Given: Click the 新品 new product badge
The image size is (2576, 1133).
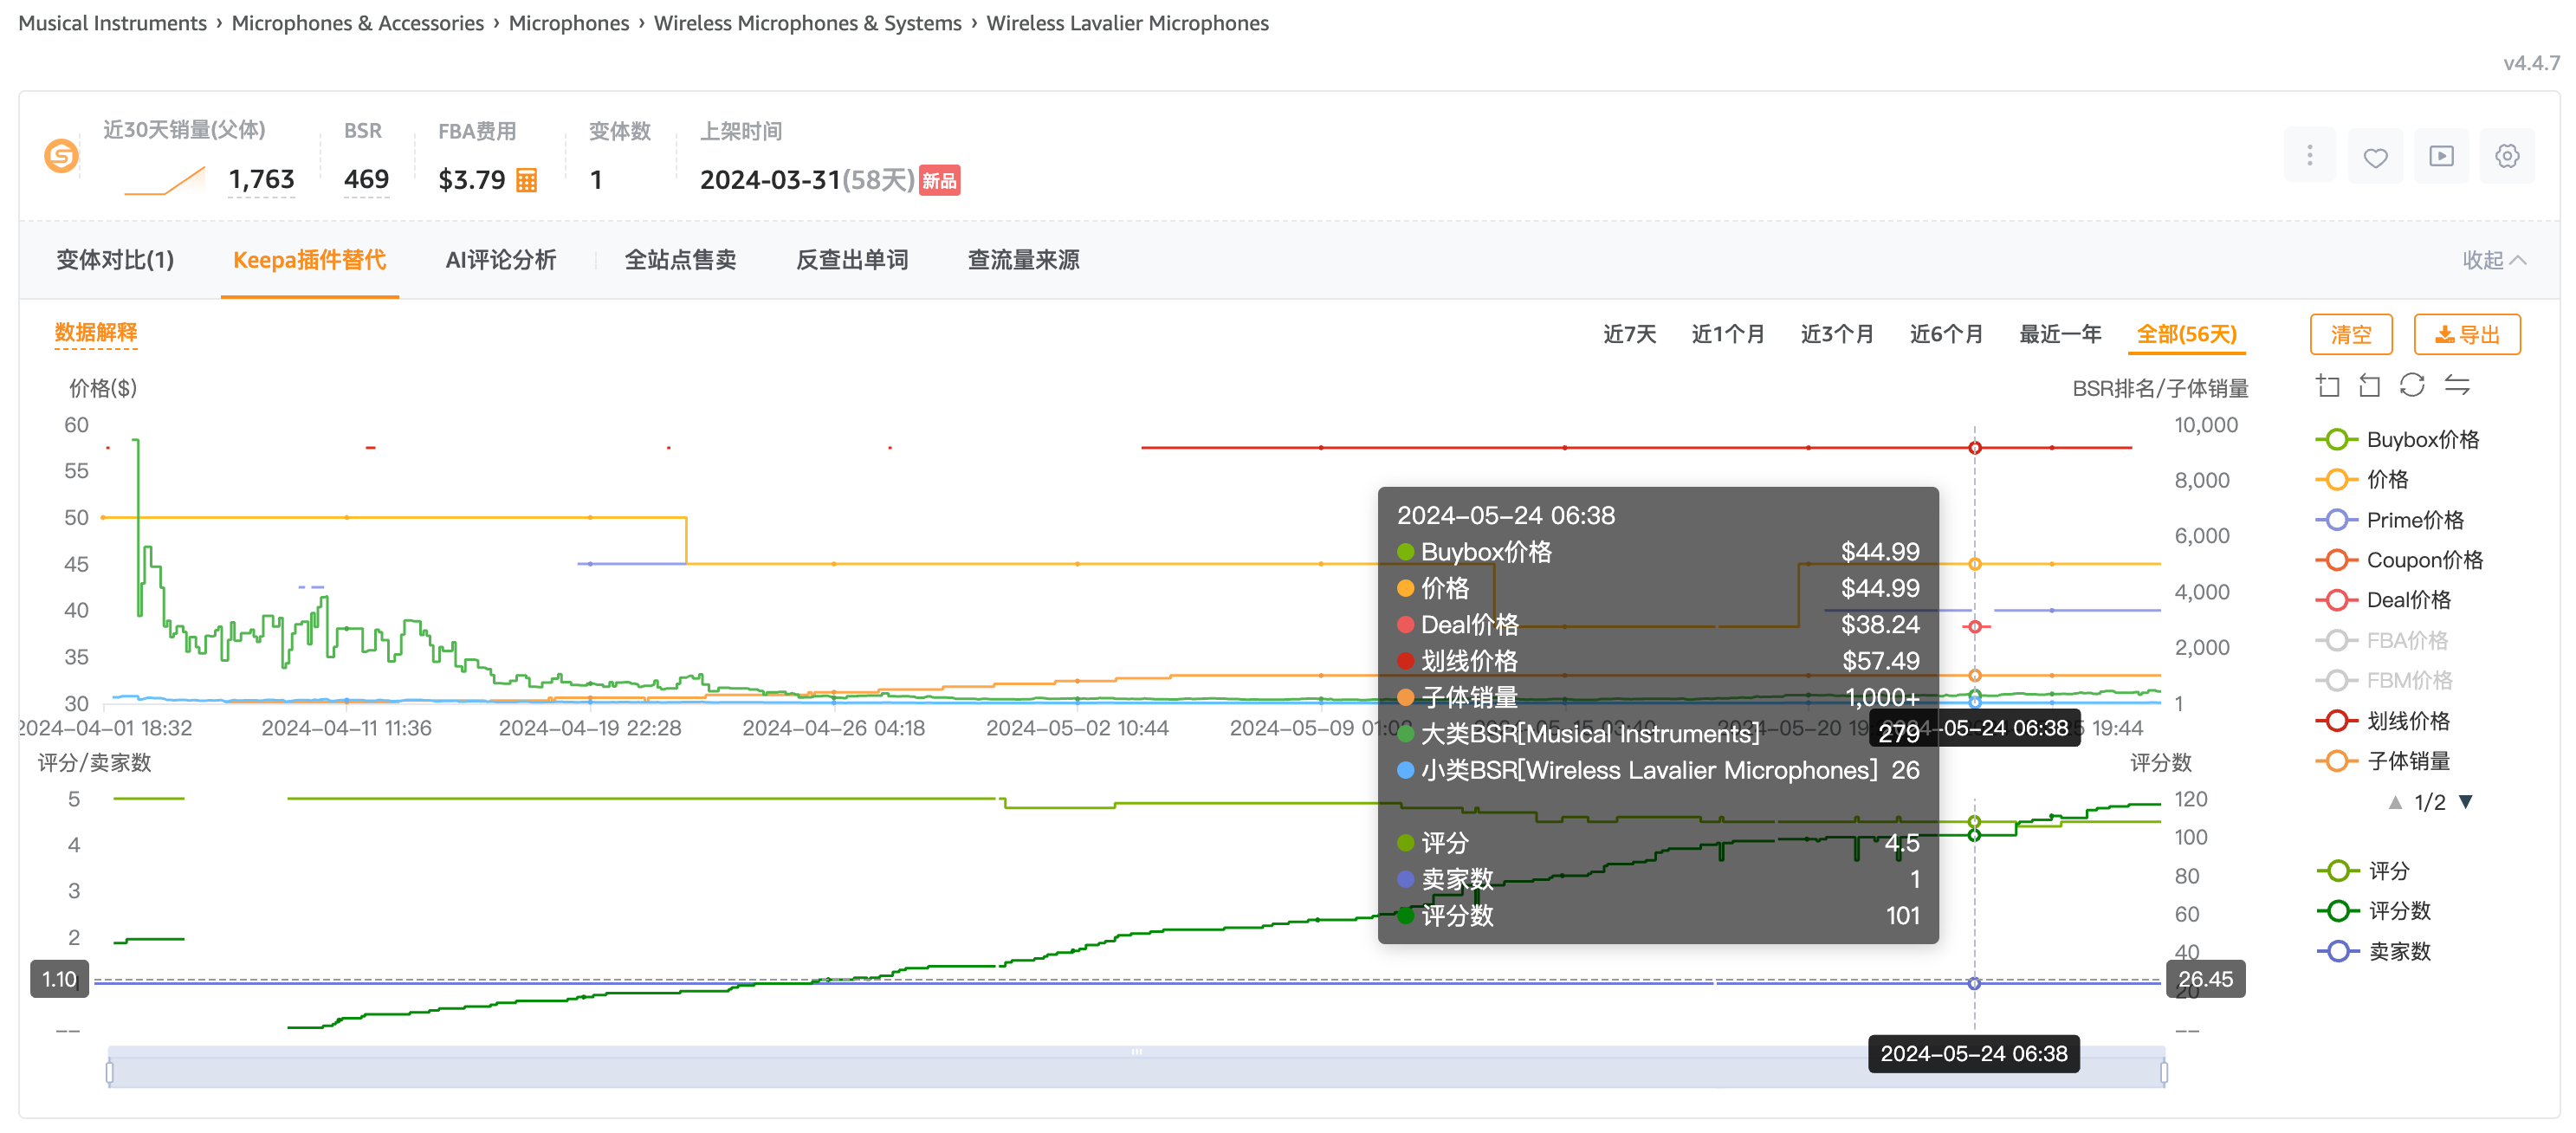Looking at the screenshot, I should tap(939, 180).
